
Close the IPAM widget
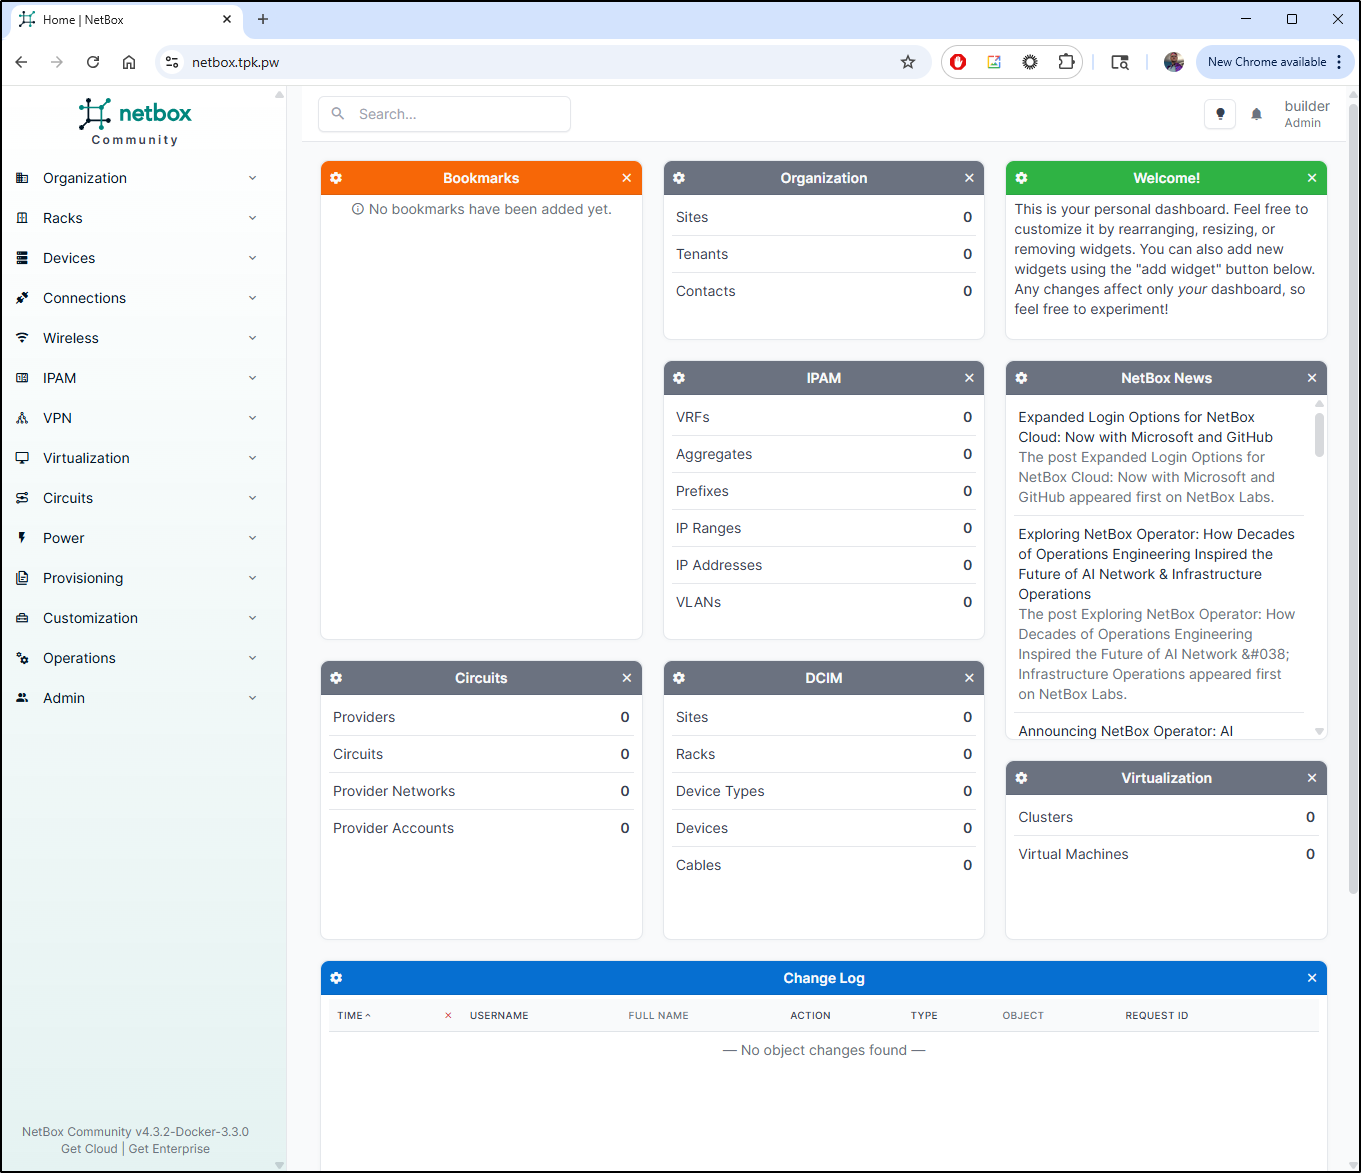pyautogui.click(x=969, y=378)
